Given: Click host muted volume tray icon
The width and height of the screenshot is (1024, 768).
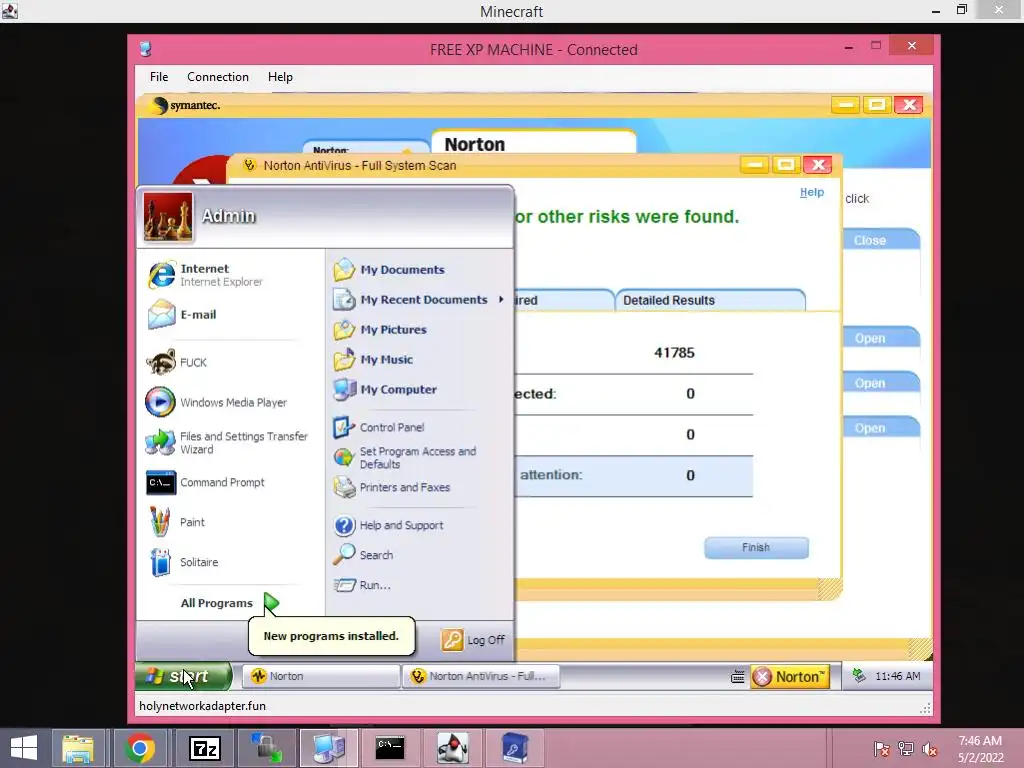Looking at the screenshot, I should 929,749.
